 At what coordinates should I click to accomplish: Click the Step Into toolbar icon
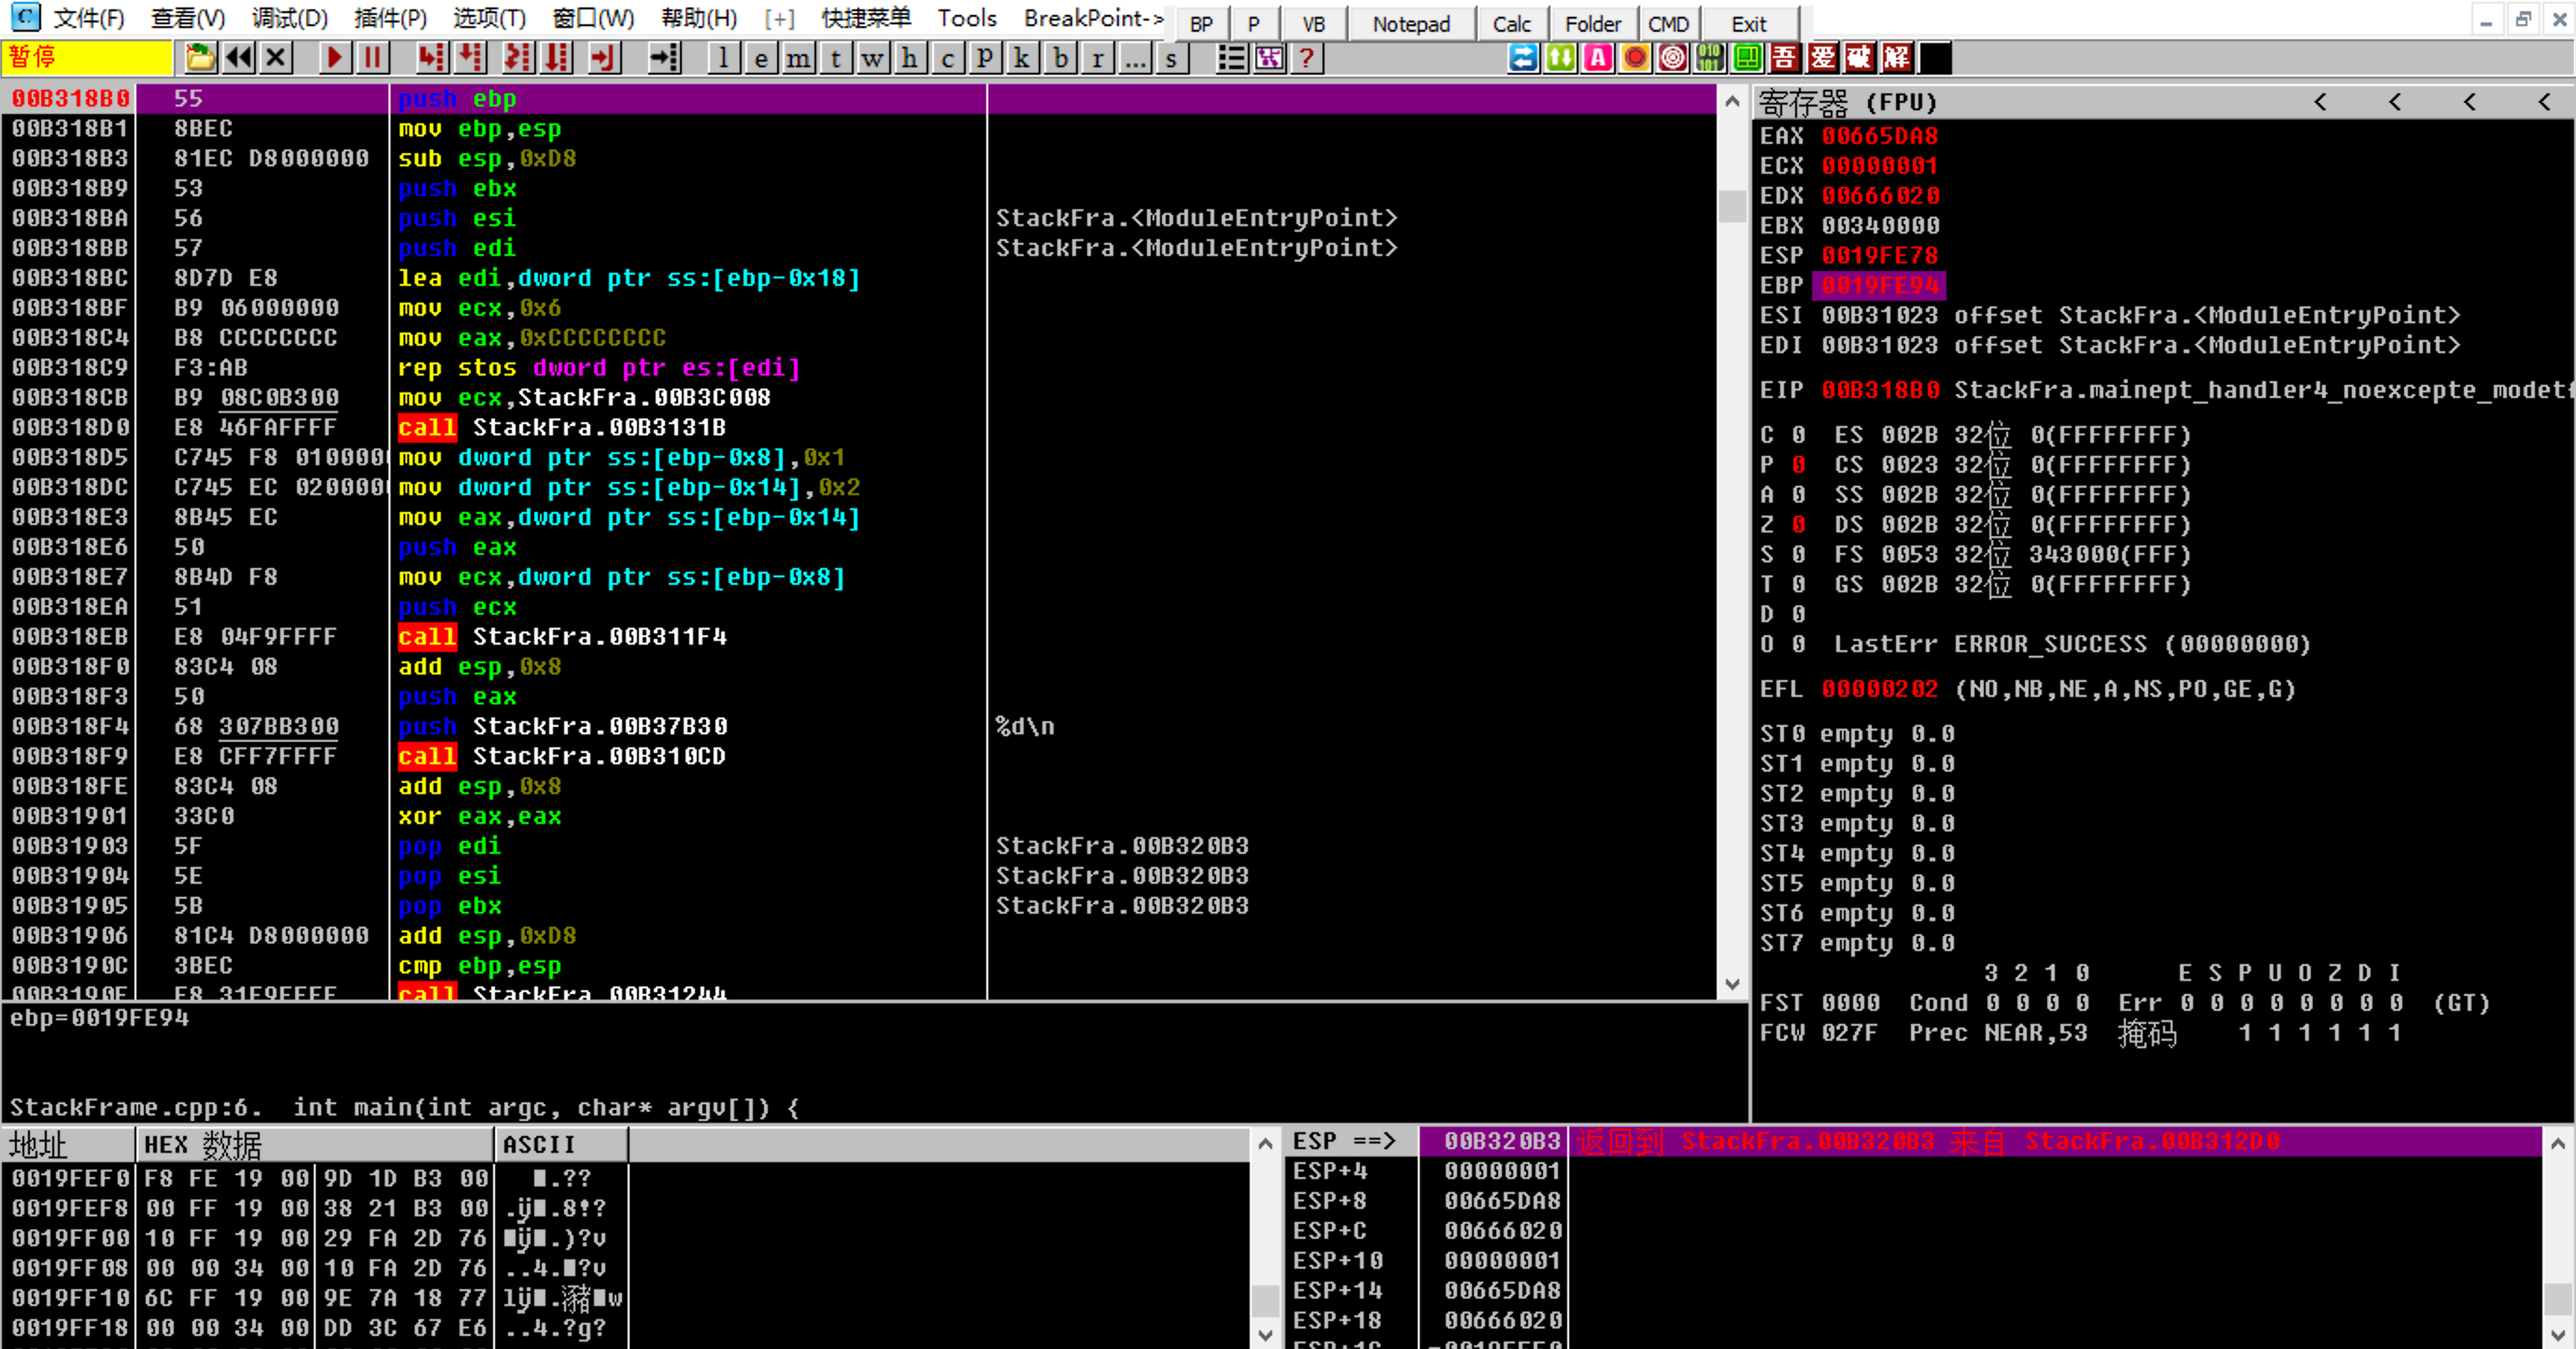click(x=431, y=58)
